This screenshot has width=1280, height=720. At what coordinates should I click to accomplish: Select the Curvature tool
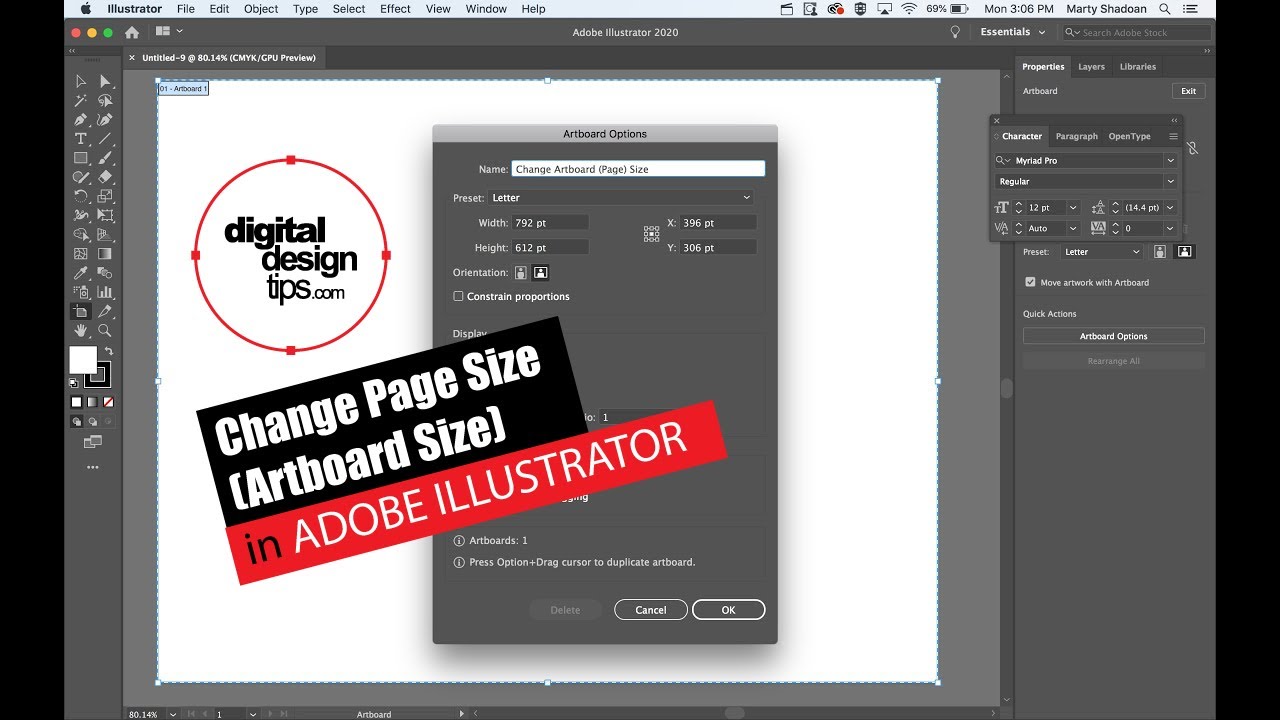tap(105, 119)
